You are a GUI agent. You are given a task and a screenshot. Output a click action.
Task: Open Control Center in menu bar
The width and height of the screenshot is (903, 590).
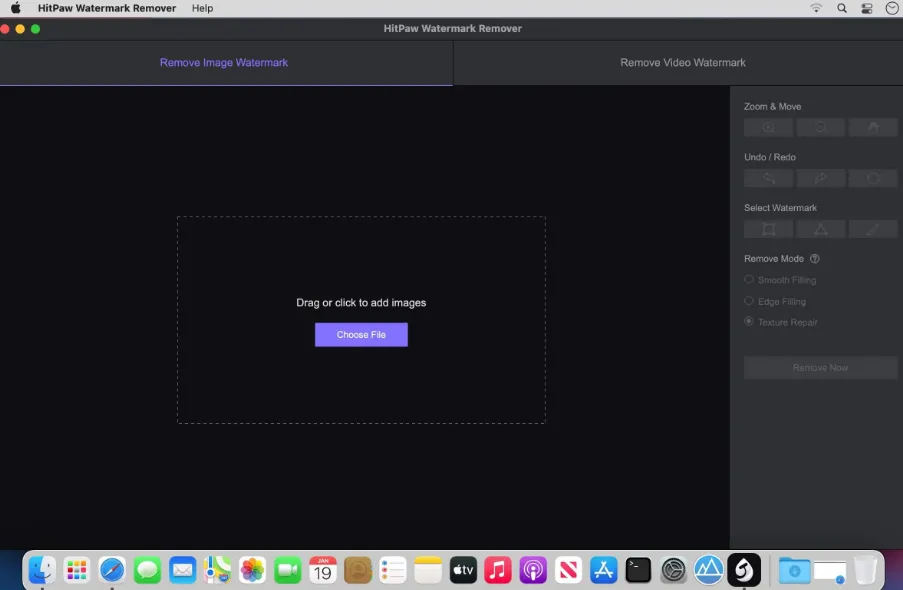coord(867,8)
